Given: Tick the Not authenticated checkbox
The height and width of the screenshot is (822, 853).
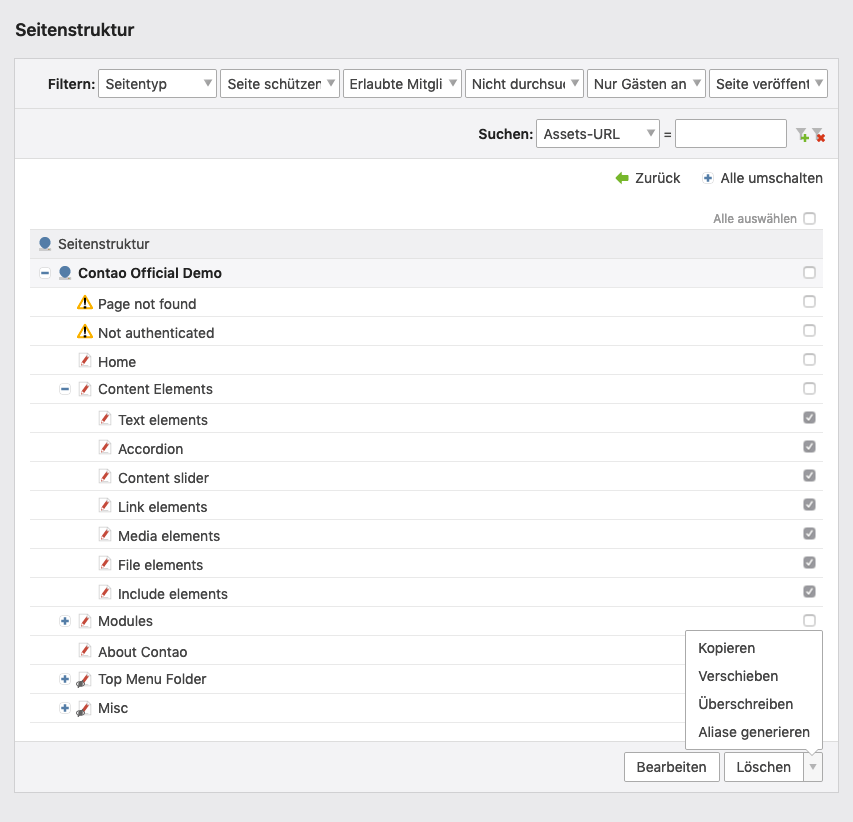Looking at the screenshot, I should click(x=809, y=330).
